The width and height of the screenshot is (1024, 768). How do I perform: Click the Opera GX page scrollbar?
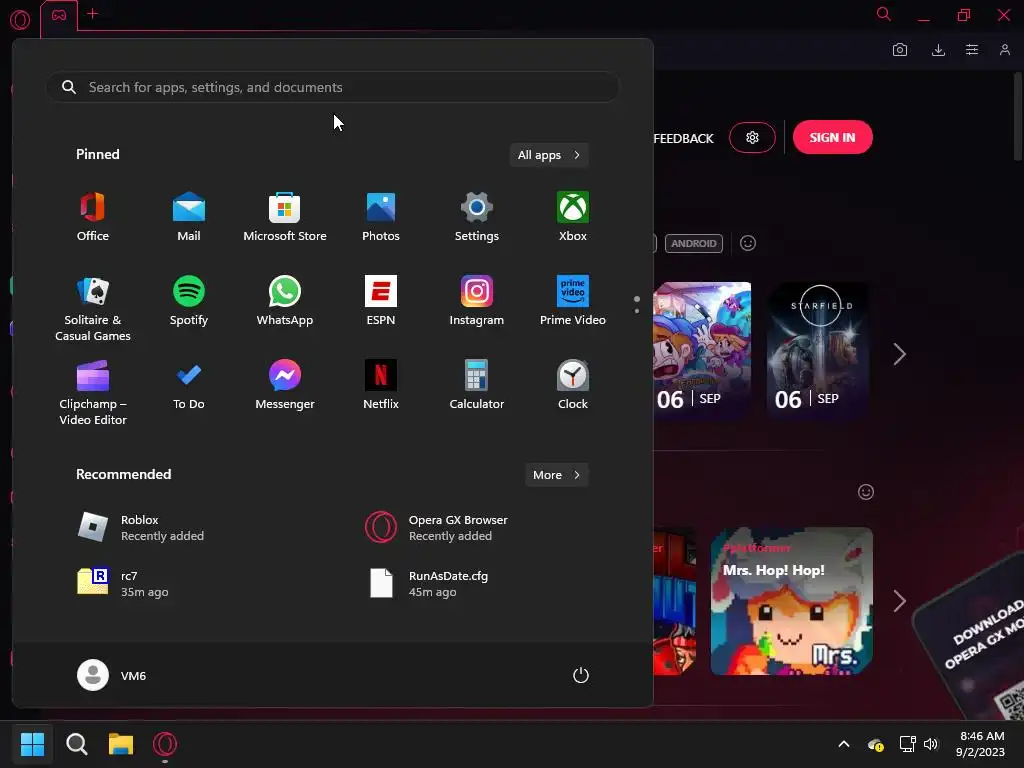click(1017, 116)
